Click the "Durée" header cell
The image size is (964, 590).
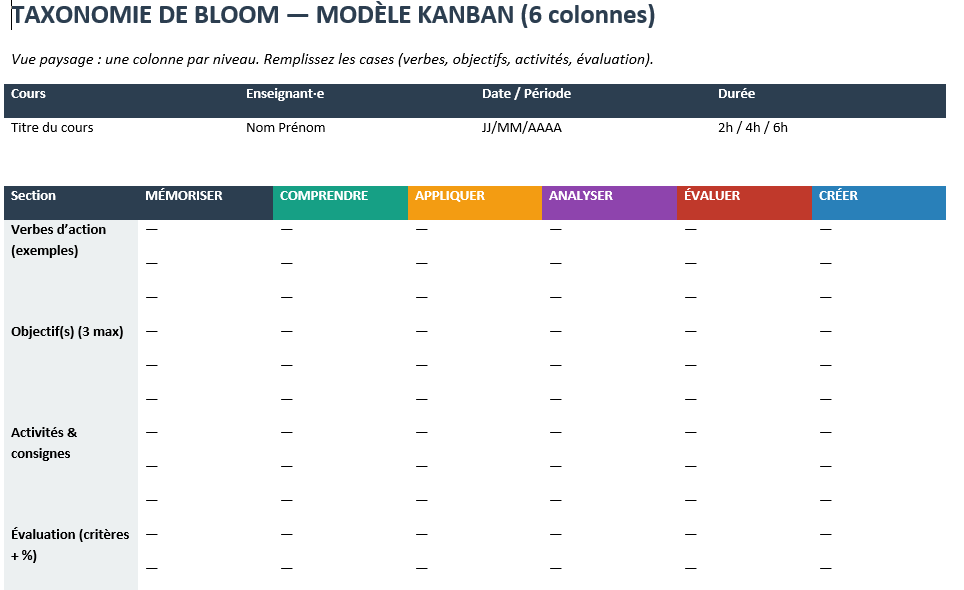pos(736,94)
